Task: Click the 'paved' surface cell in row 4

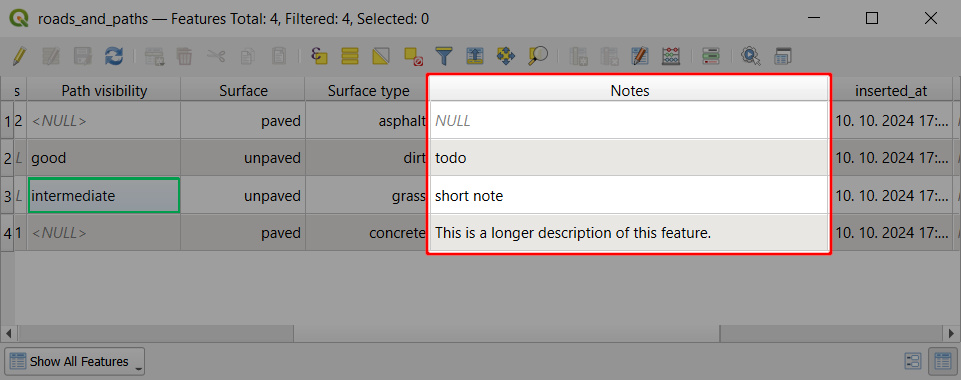Action: tap(243, 233)
